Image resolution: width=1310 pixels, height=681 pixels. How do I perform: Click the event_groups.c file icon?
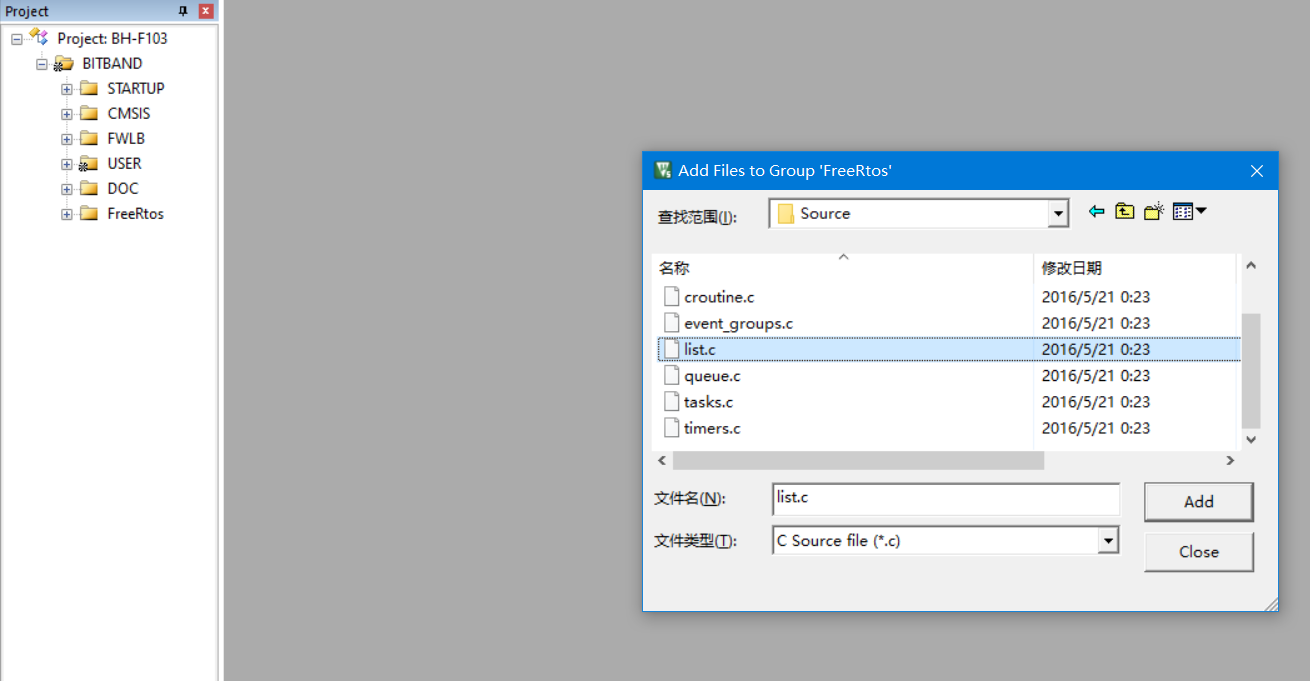click(x=671, y=323)
